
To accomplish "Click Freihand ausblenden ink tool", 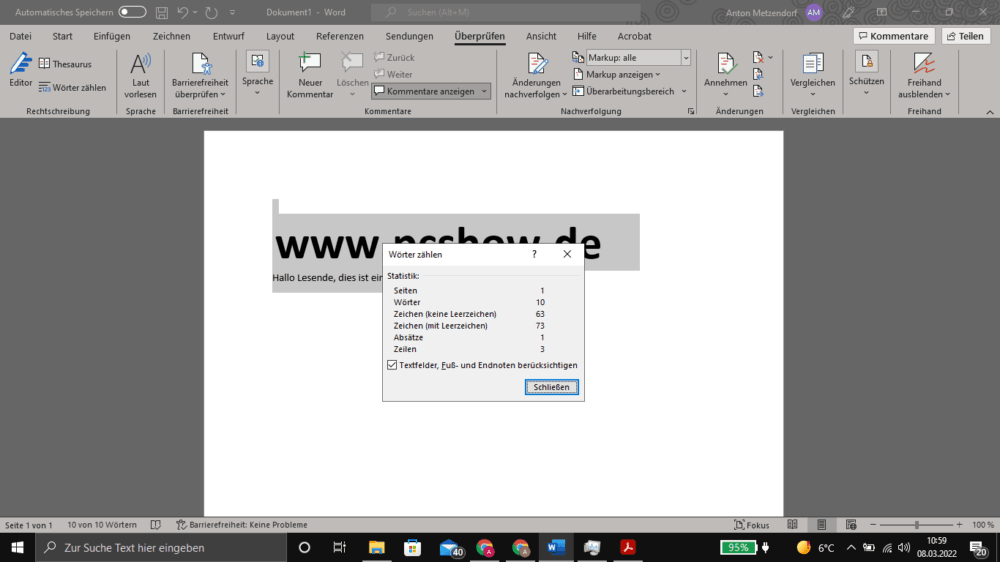I will coord(924,76).
